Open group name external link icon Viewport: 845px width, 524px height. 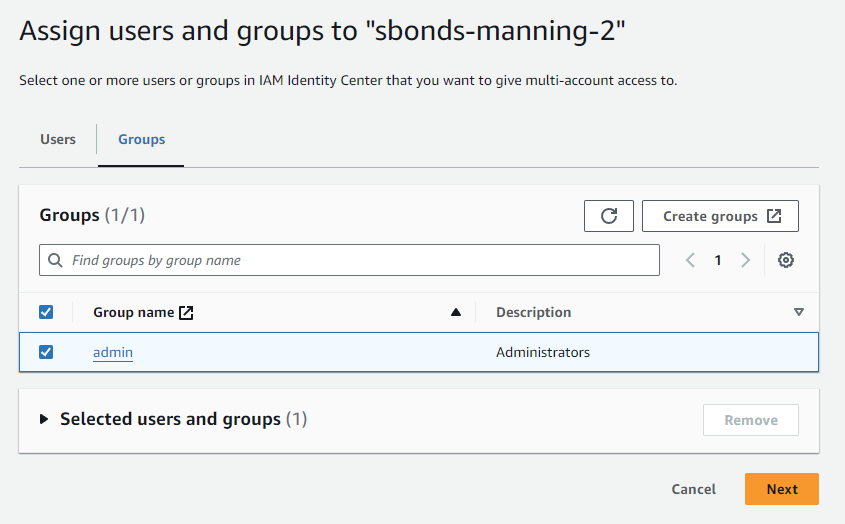(x=186, y=313)
